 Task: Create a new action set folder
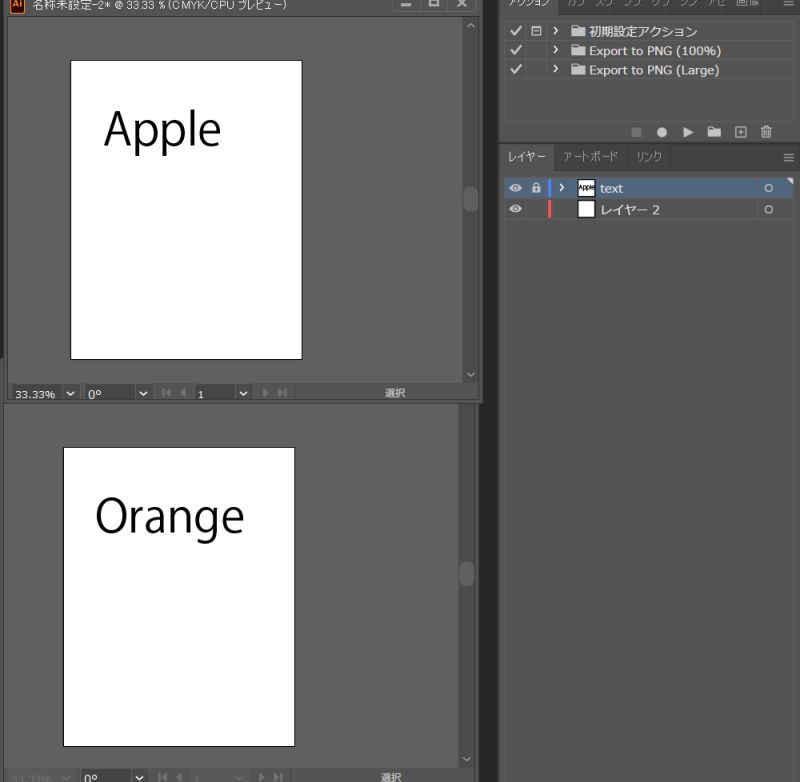tap(713, 131)
